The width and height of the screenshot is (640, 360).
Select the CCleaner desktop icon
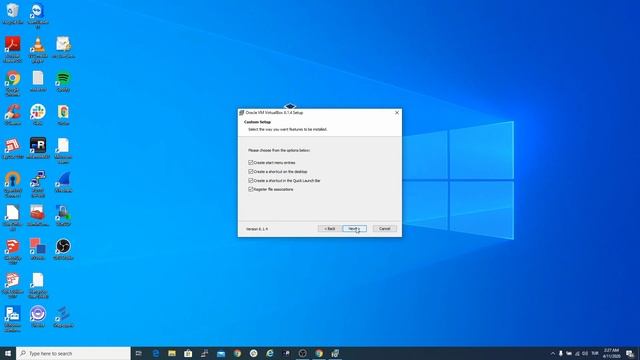coord(13,115)
